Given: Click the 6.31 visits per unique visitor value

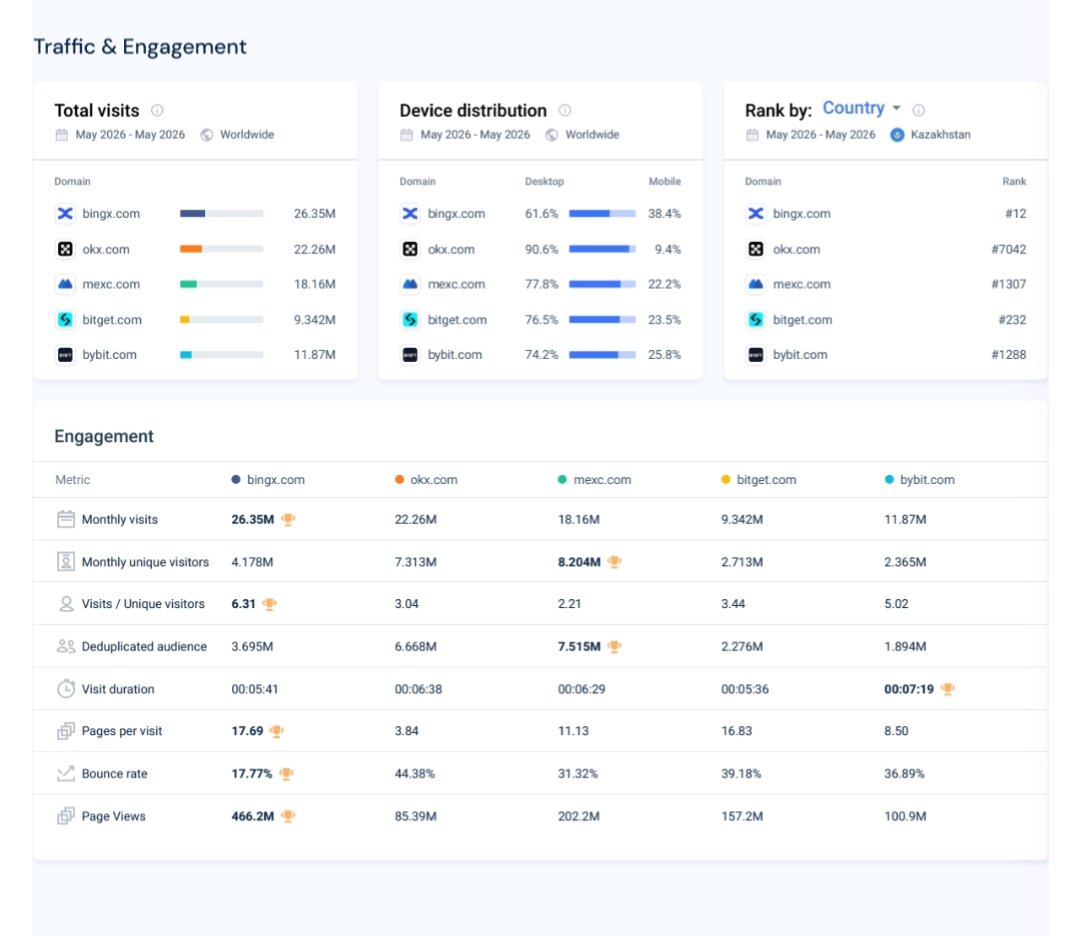Looking at the screenshot, I should click(243, 604).
